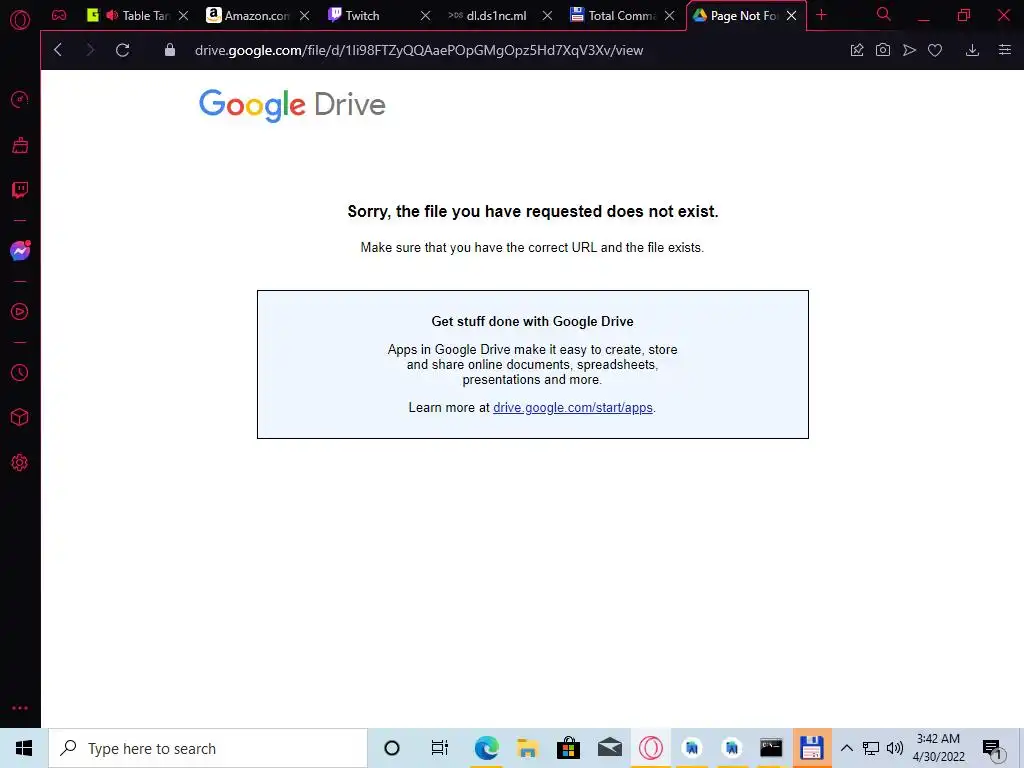Switch to the Total Commander tab

pos(622,16)
